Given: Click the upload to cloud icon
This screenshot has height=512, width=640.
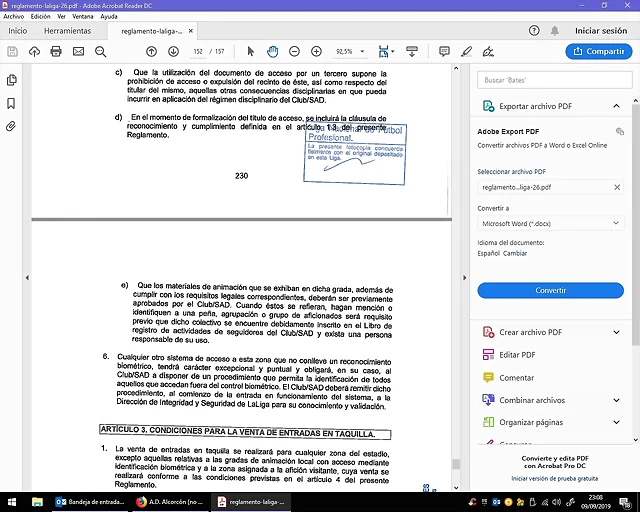Looking at the screenshot, I should point(34,51).
